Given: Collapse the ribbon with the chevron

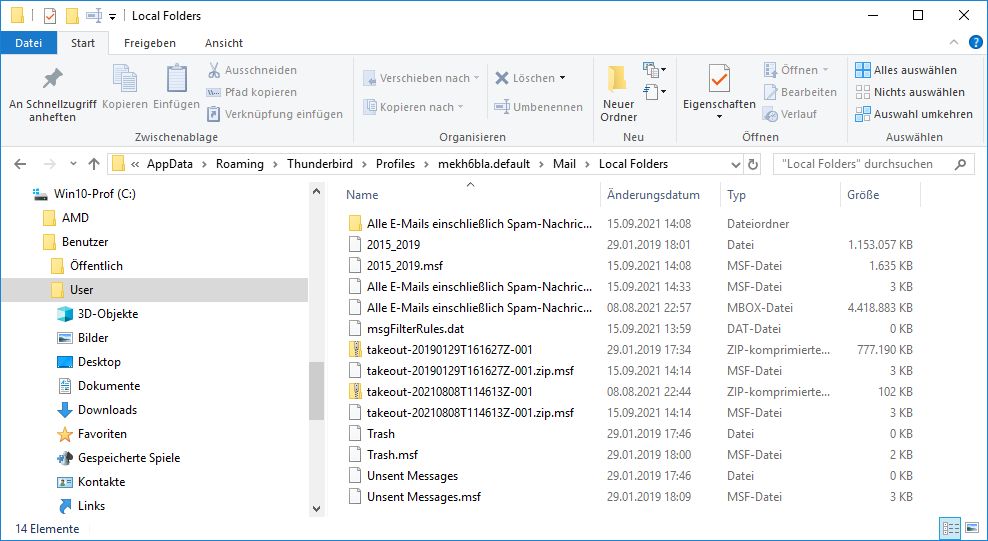Looking at the screenshot, I should point(954,43).
